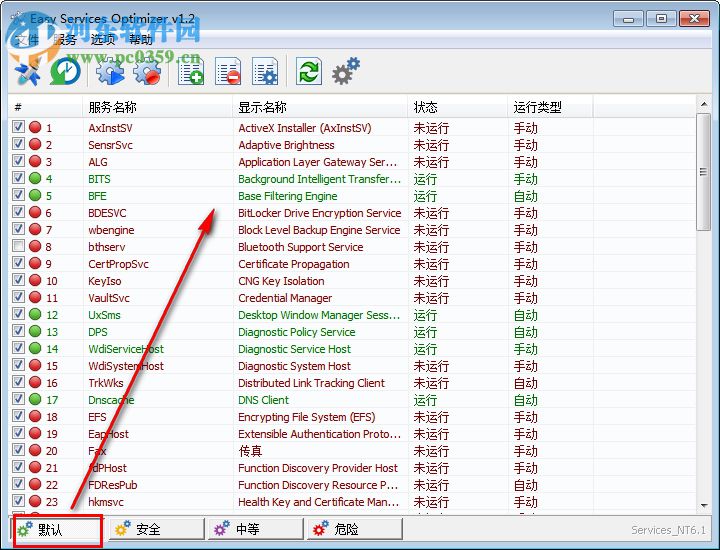Uncheck the ALG service checkbox
The image size is (720, 550).
[18, 161]
